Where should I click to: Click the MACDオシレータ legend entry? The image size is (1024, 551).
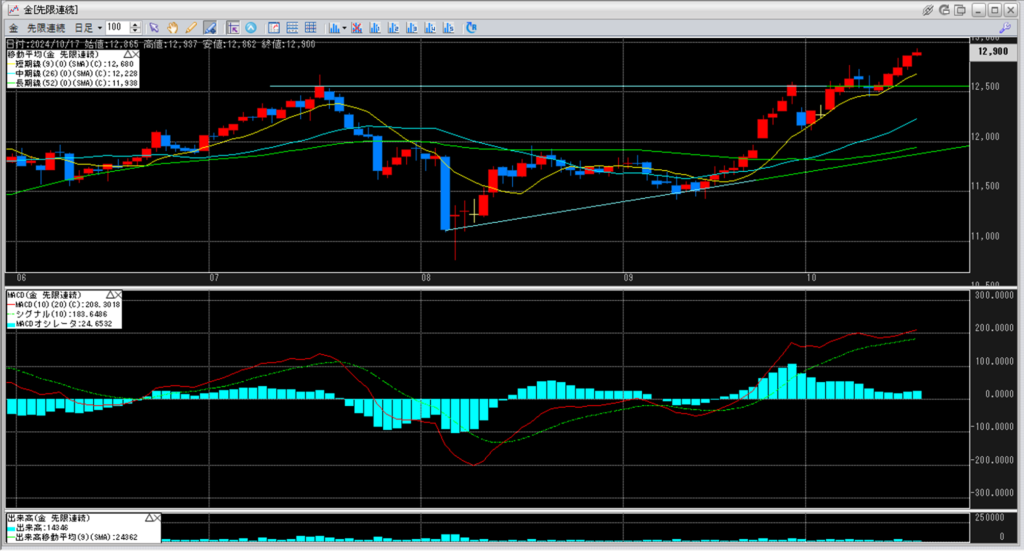[x=59, y=324]
